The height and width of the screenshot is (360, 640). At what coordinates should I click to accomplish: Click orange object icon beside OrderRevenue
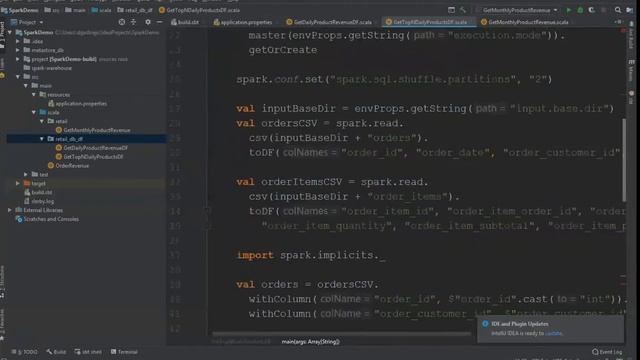click(x=51, y=166)
